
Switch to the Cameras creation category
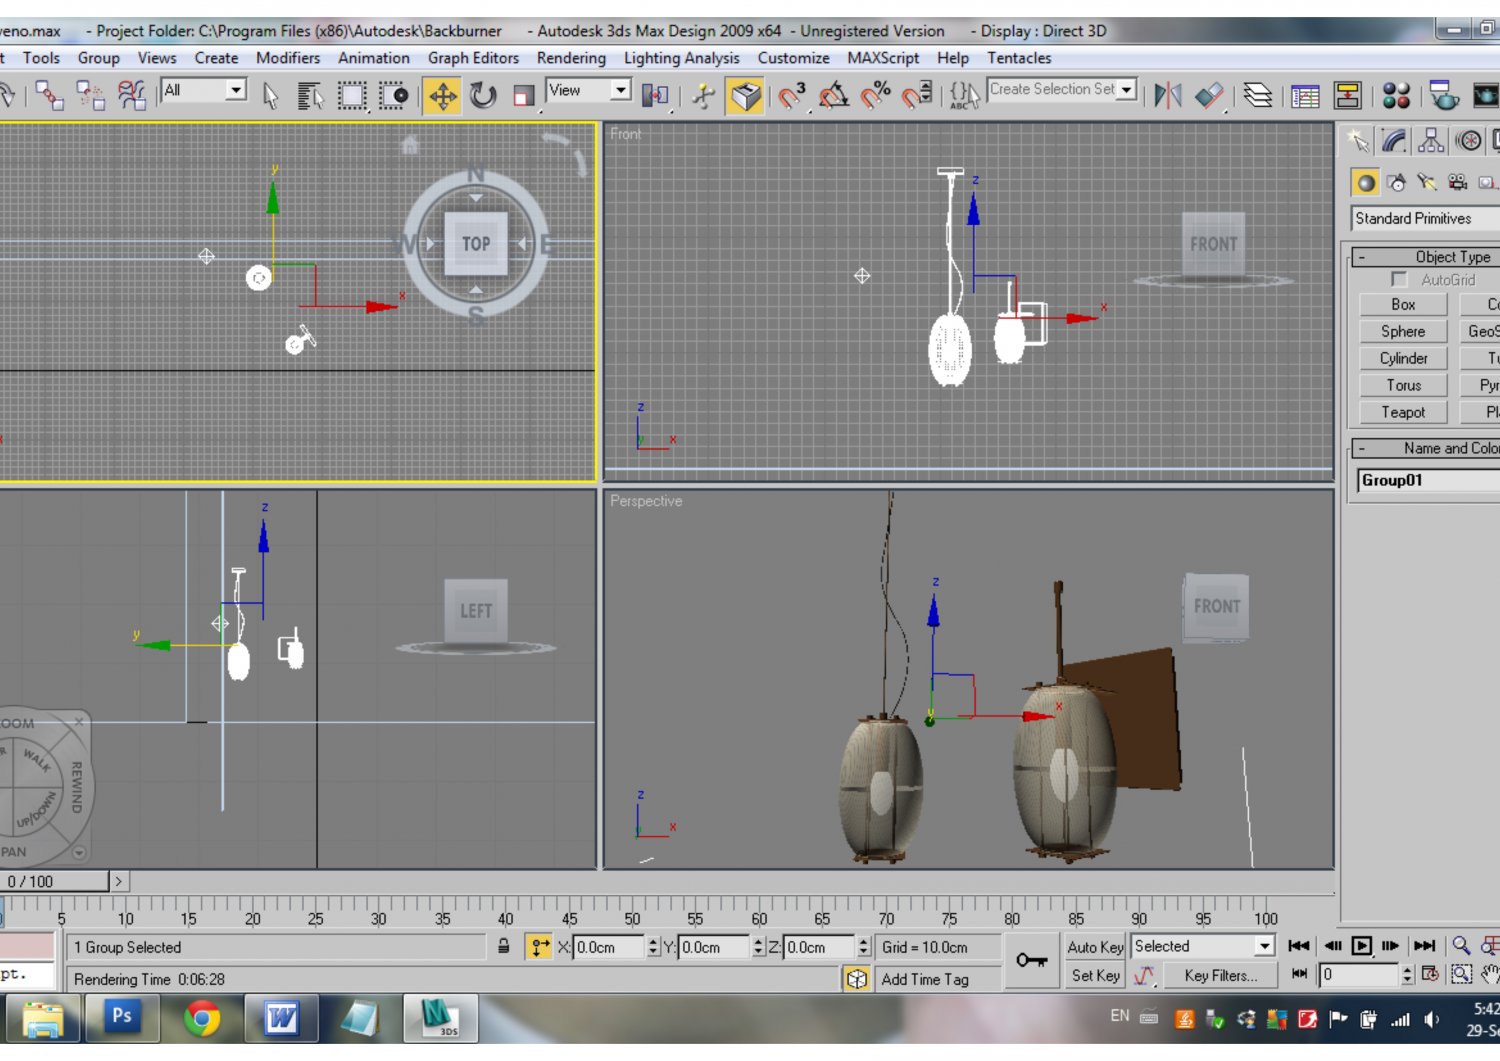point(1456,182)
